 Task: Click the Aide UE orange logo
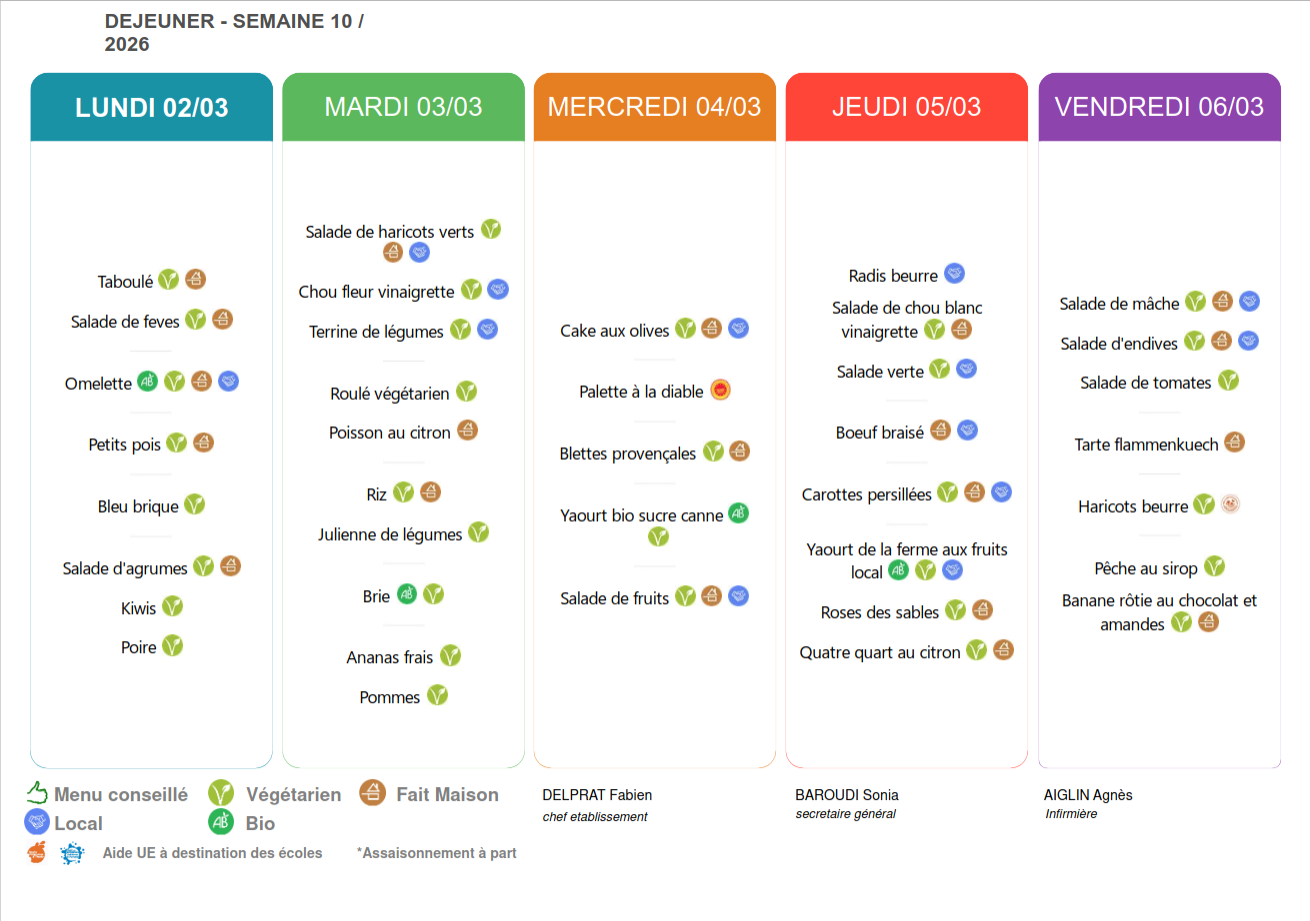37,853
